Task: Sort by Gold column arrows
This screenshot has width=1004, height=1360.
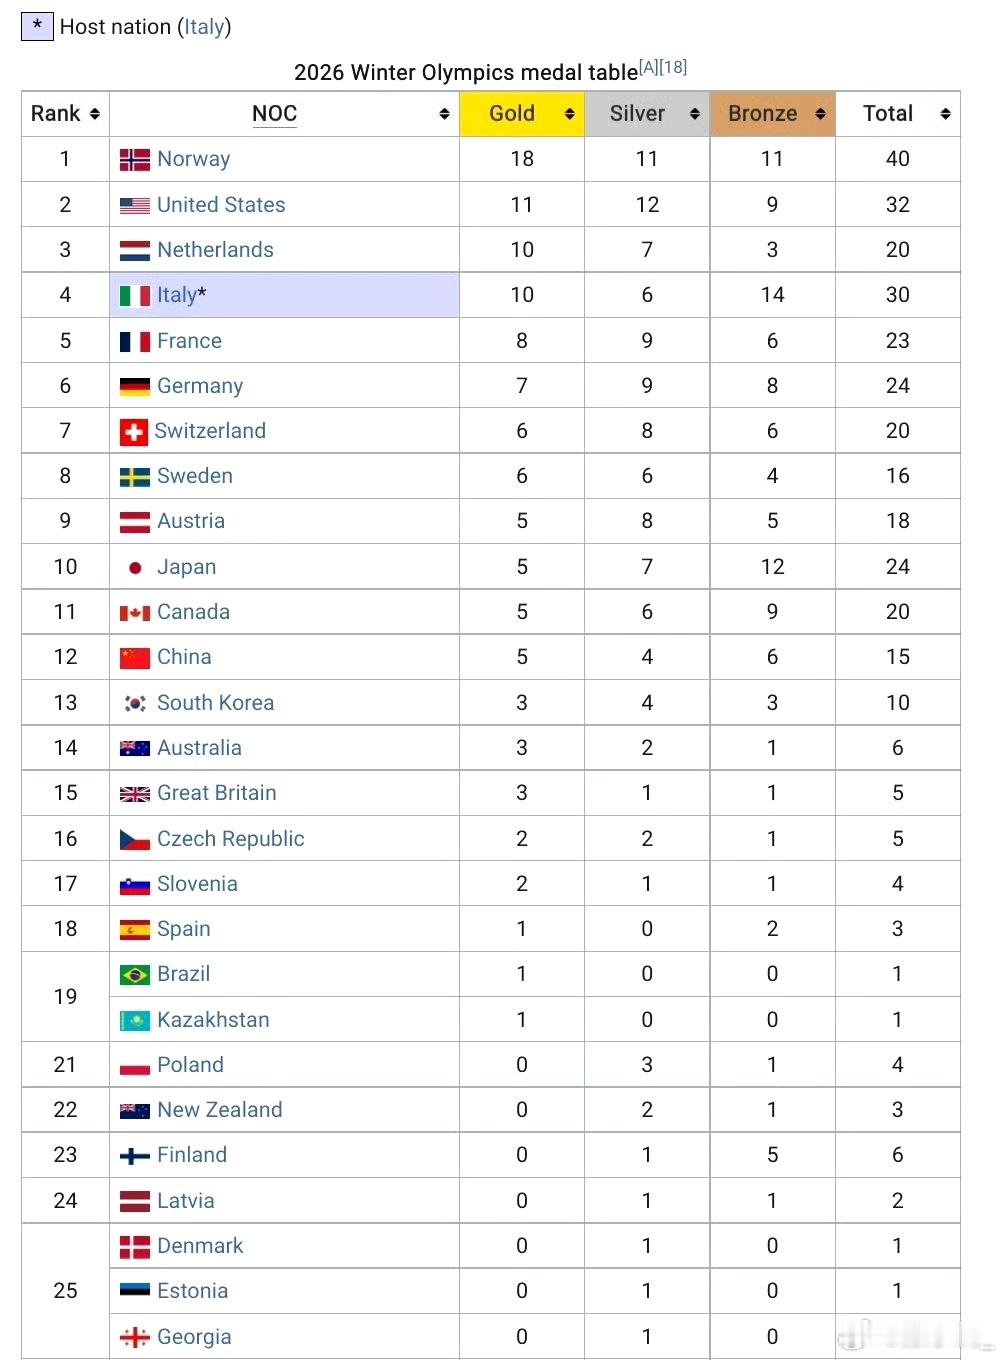Action: tap(570, 114)
